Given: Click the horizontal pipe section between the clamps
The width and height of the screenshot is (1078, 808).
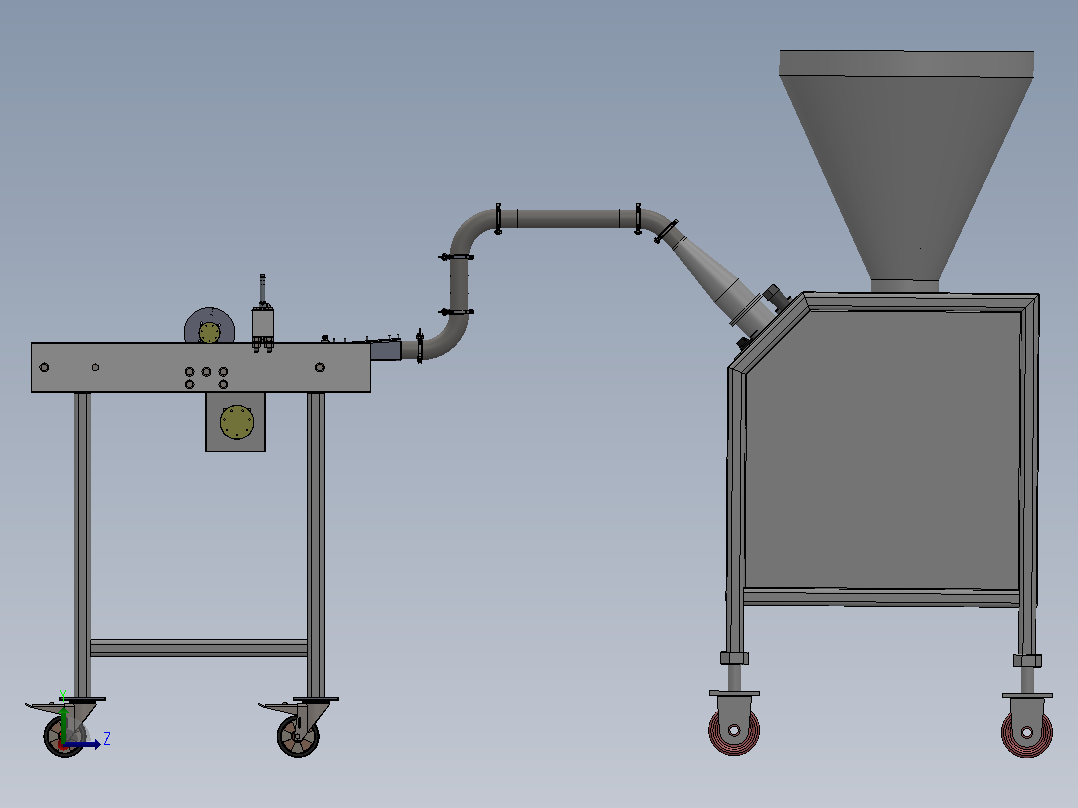Looking at the screenshot, I should (x=568, y=219).
